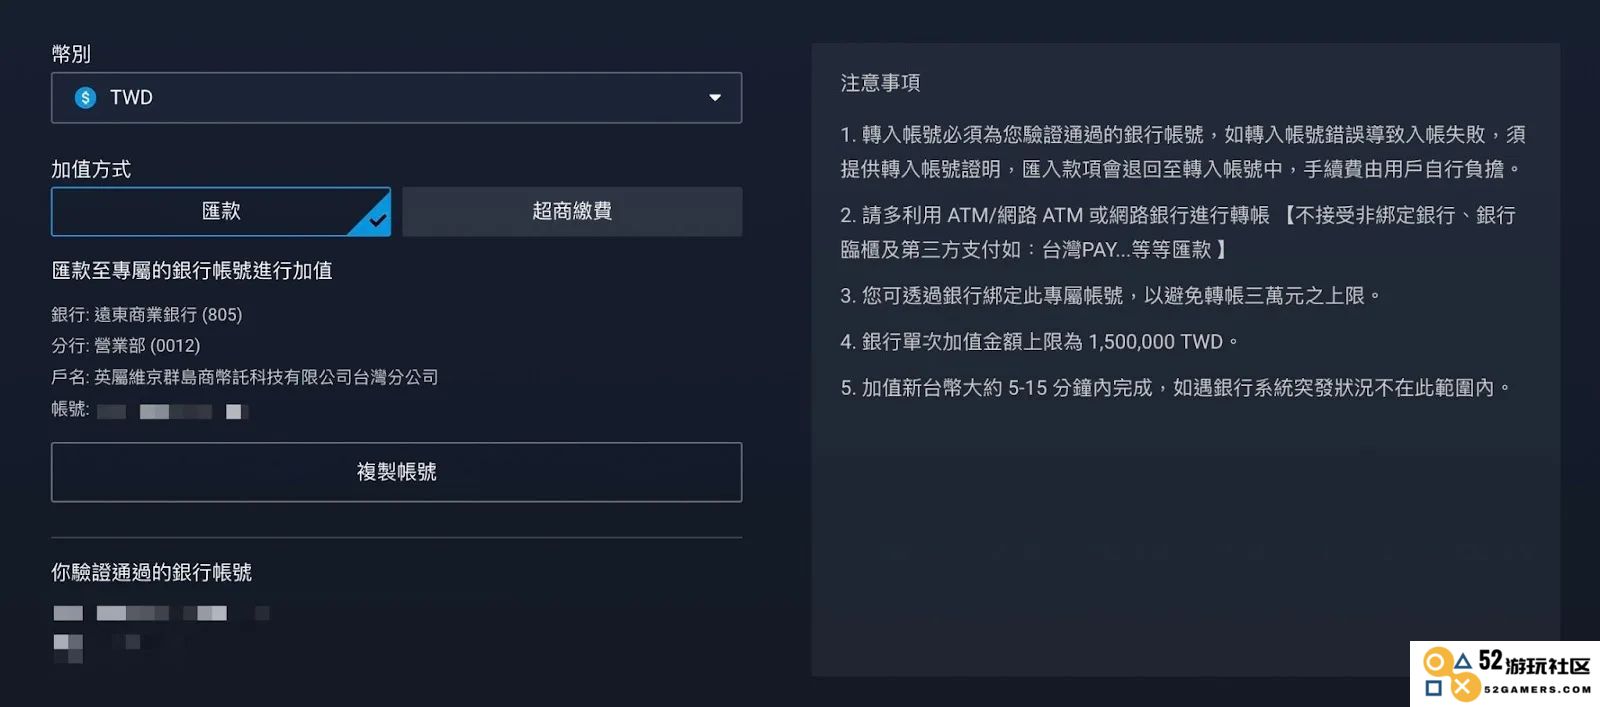This screenshot has height=707, width=1600.
Task: Click the blurred 帳號 account number
Action: [171, 411]
